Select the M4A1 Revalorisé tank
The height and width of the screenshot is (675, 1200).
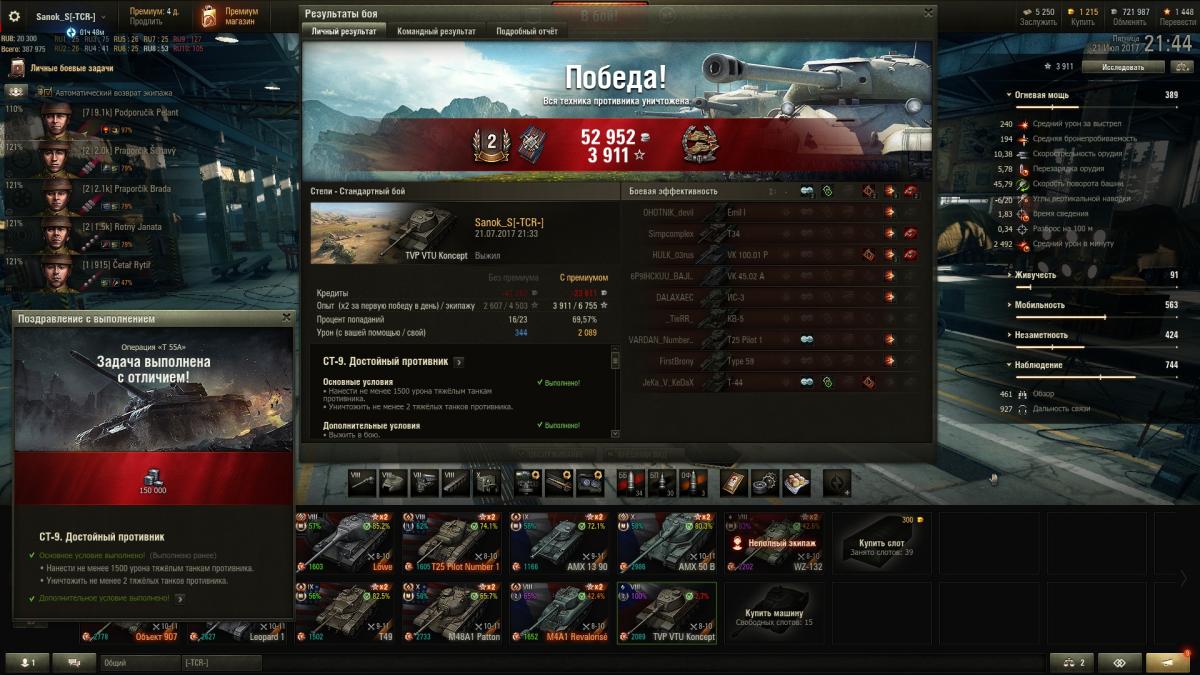click(x=559, y=613)
